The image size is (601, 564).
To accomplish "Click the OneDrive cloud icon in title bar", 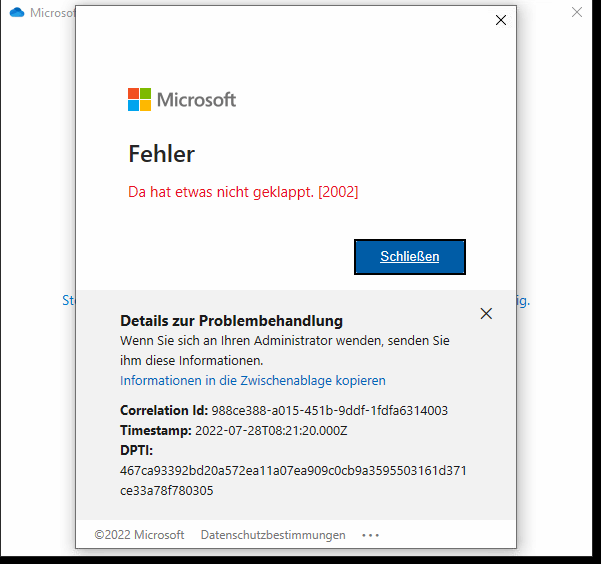I will pos(17,13).
